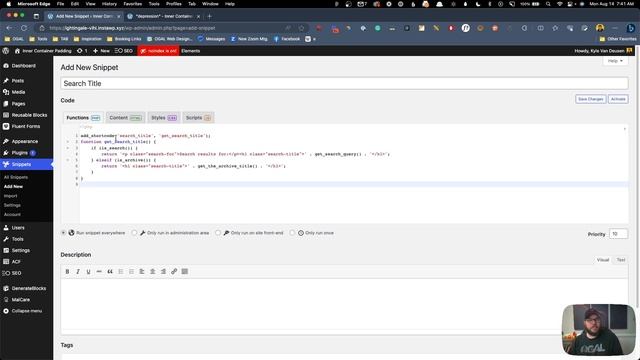This screenshot has height=360, width=640.
Task: Open Bing sidebar icon
Action: click(x=631, y=28)
